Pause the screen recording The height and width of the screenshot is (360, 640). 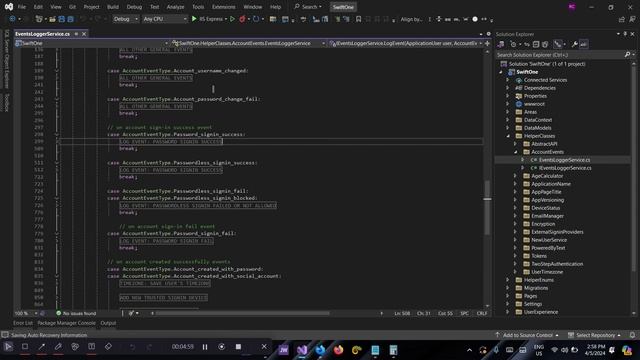pyautogui.click(x=205, y=347)
